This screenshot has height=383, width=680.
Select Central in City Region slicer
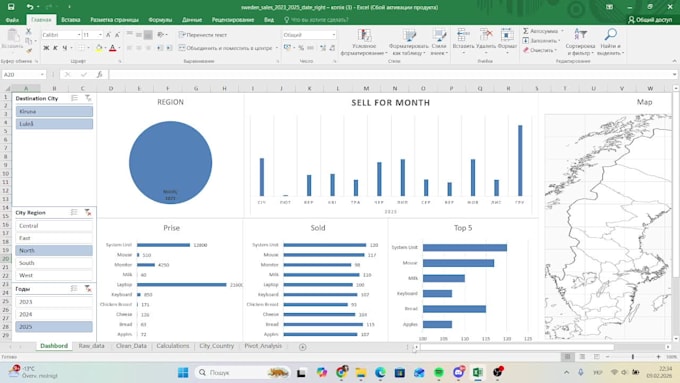54,226
